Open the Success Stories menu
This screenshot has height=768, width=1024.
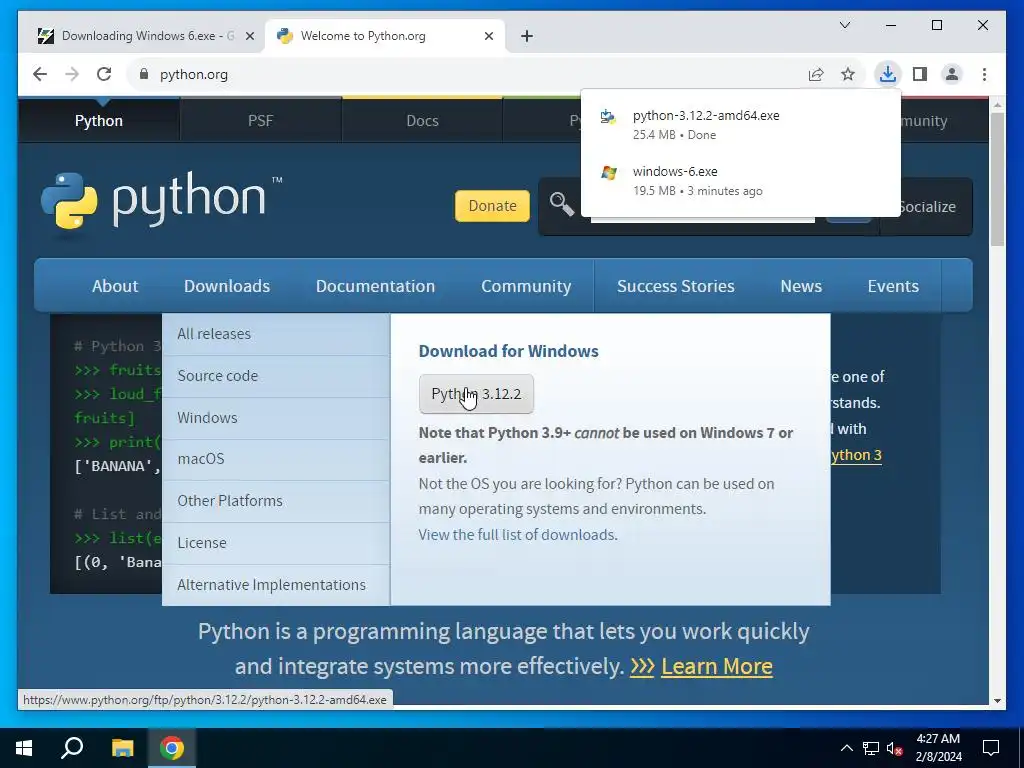click(x=675, y=286)
